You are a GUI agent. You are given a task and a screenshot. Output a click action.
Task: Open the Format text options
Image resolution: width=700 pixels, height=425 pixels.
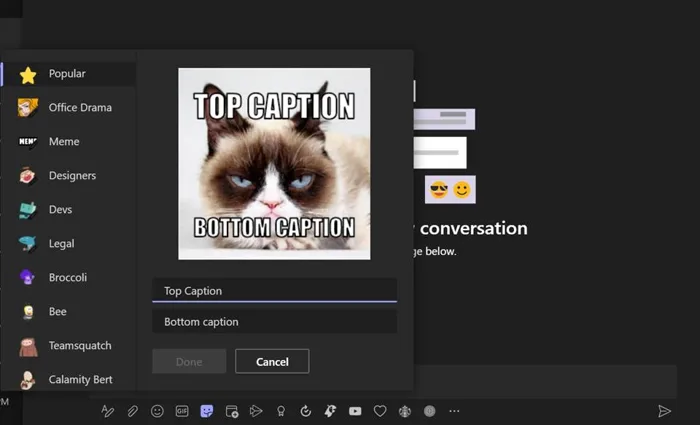108,411
